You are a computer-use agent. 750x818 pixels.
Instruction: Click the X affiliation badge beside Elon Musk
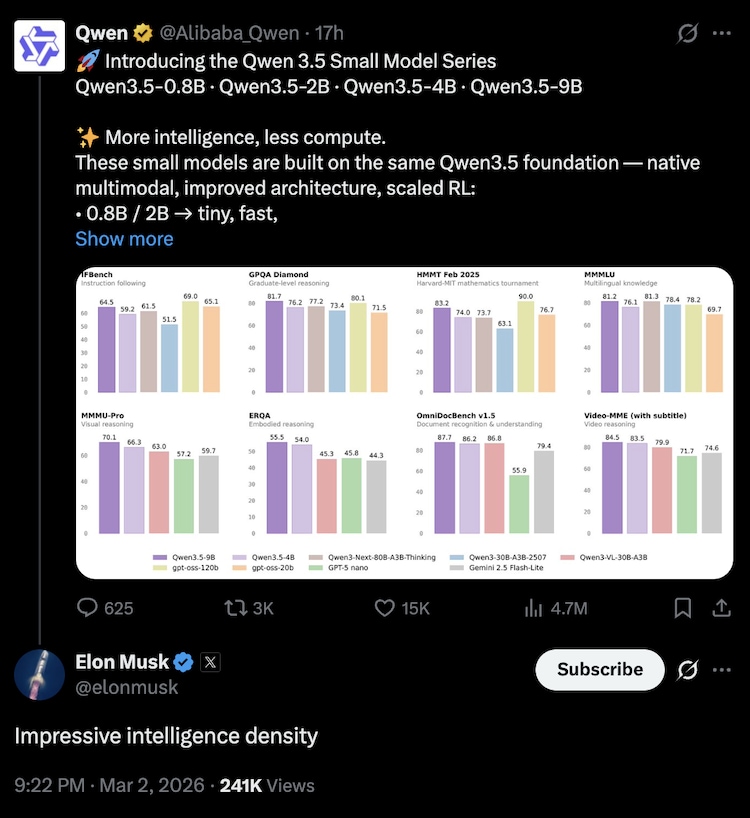(x=211, y=661)
